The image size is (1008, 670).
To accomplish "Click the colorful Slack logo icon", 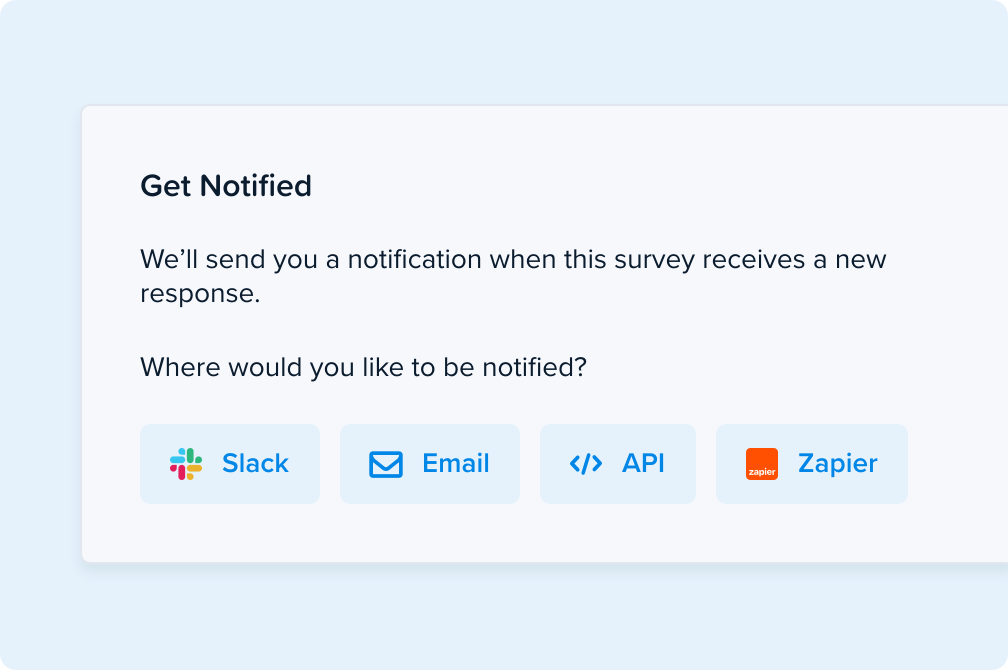I will tap(186, 464).
